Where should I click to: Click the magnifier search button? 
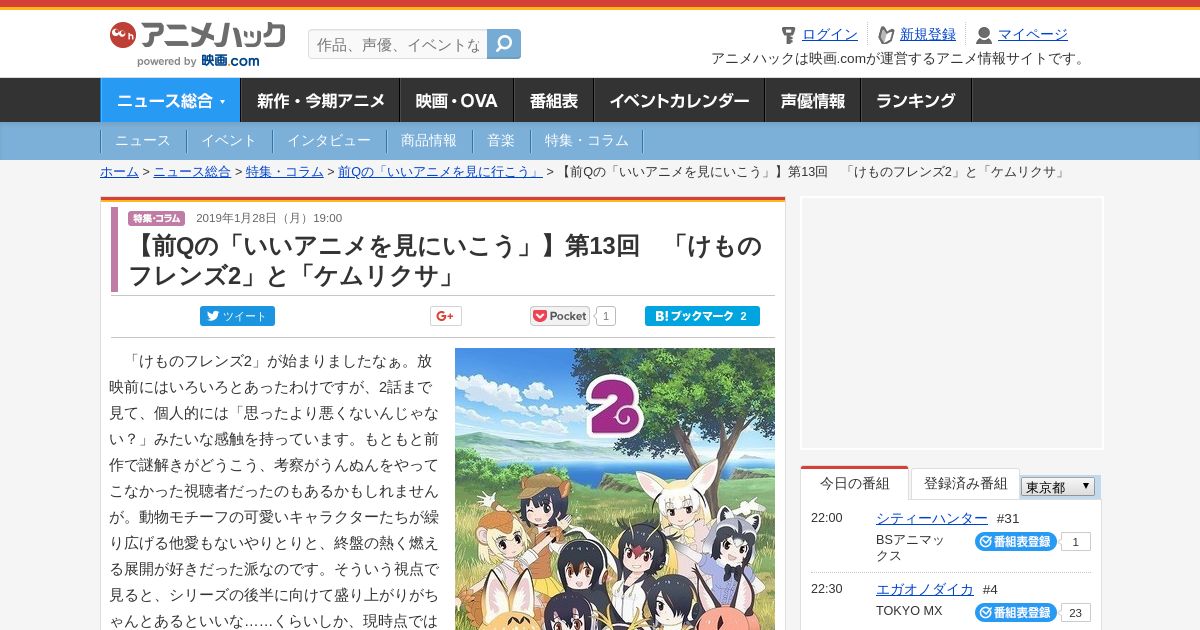point(504,44)
